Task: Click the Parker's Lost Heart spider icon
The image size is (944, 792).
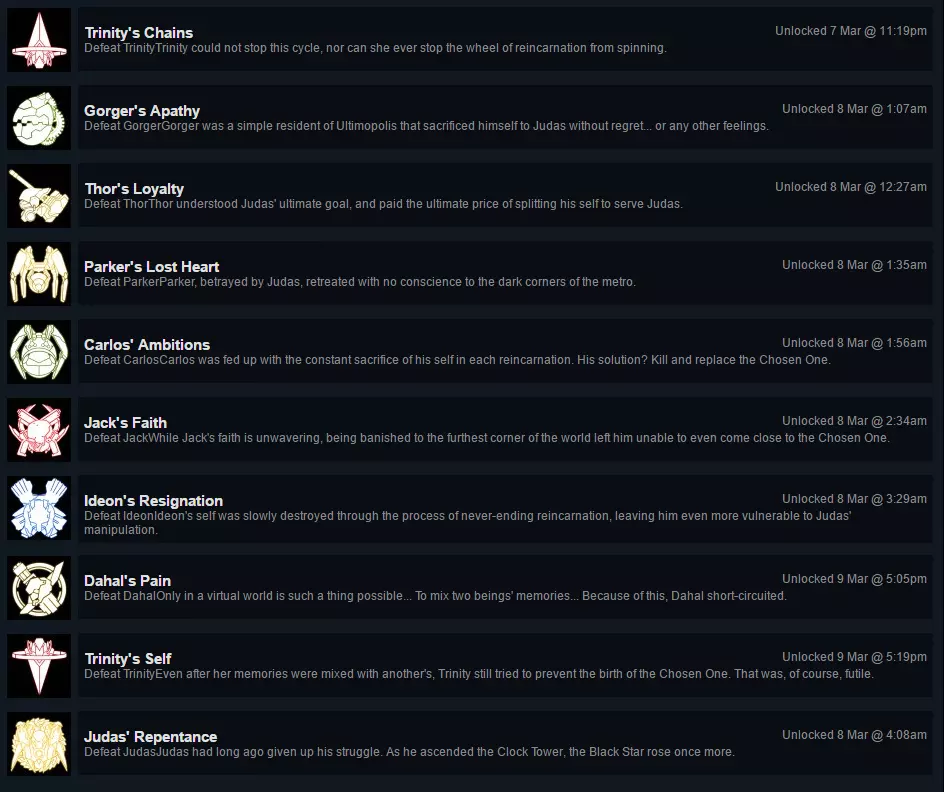Action: 39,274
